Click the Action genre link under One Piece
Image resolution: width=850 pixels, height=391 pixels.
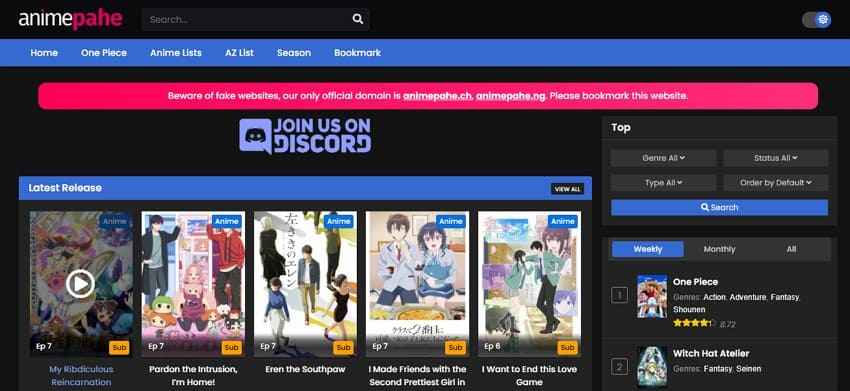pos(714,297)
